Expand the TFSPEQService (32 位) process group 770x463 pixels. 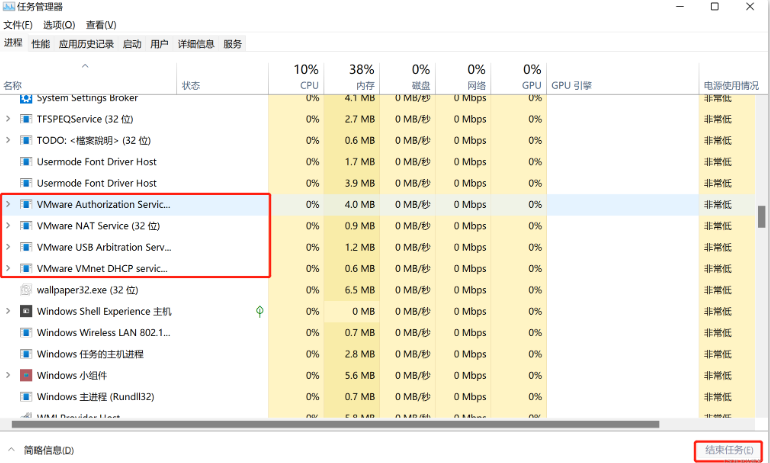[x=8, y=119]
